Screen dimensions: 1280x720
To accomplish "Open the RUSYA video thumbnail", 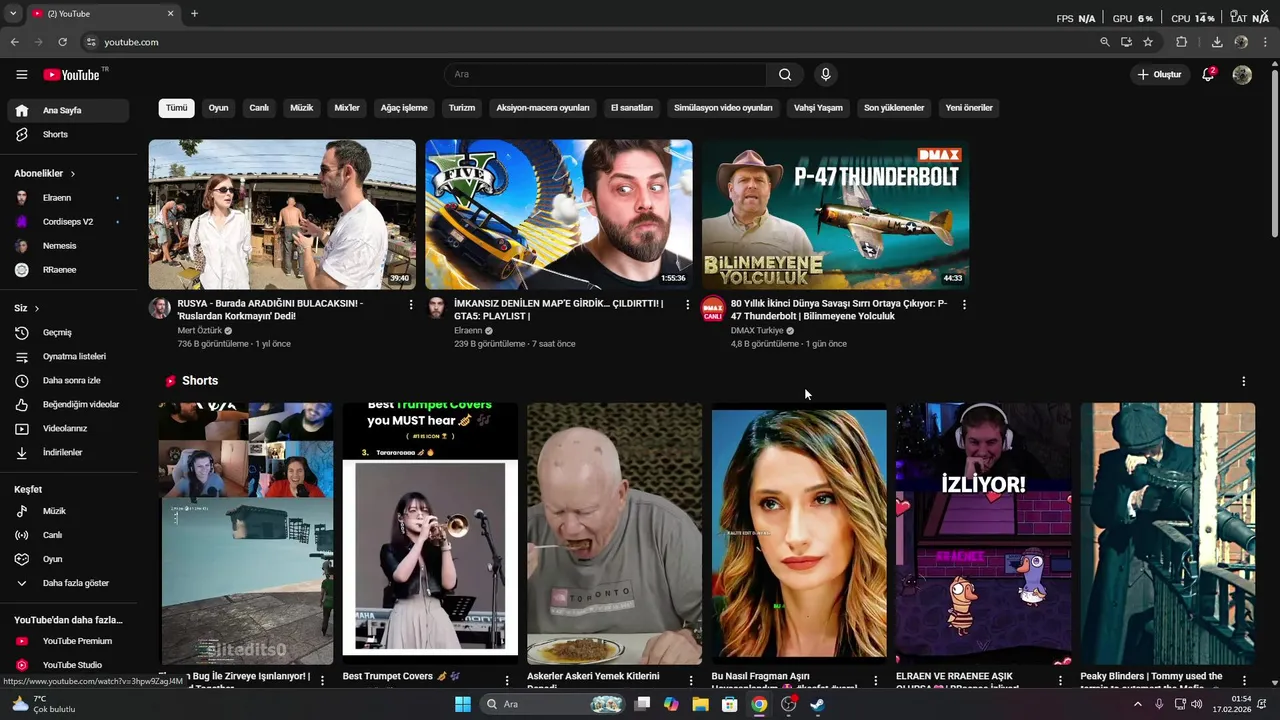I will (282, 215).
